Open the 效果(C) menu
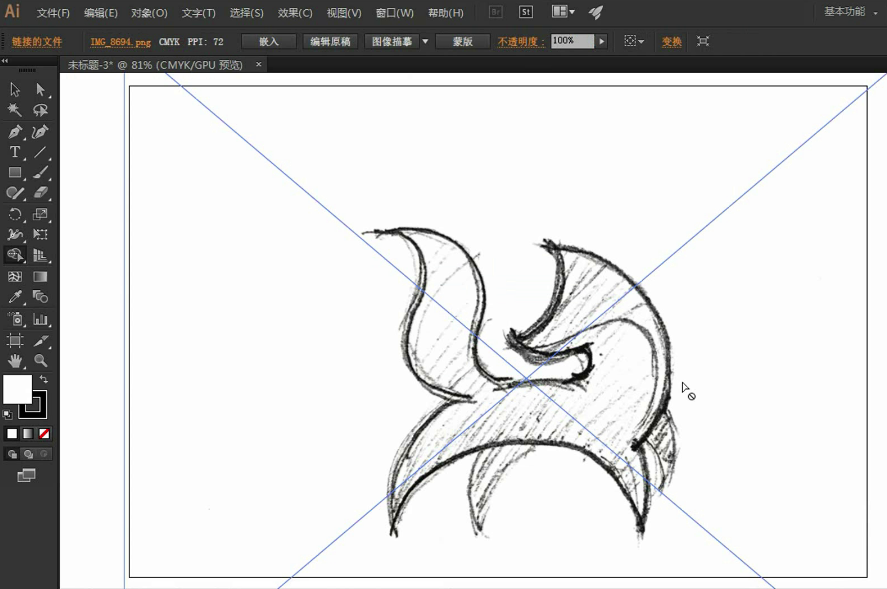 [x=295, y=12]
